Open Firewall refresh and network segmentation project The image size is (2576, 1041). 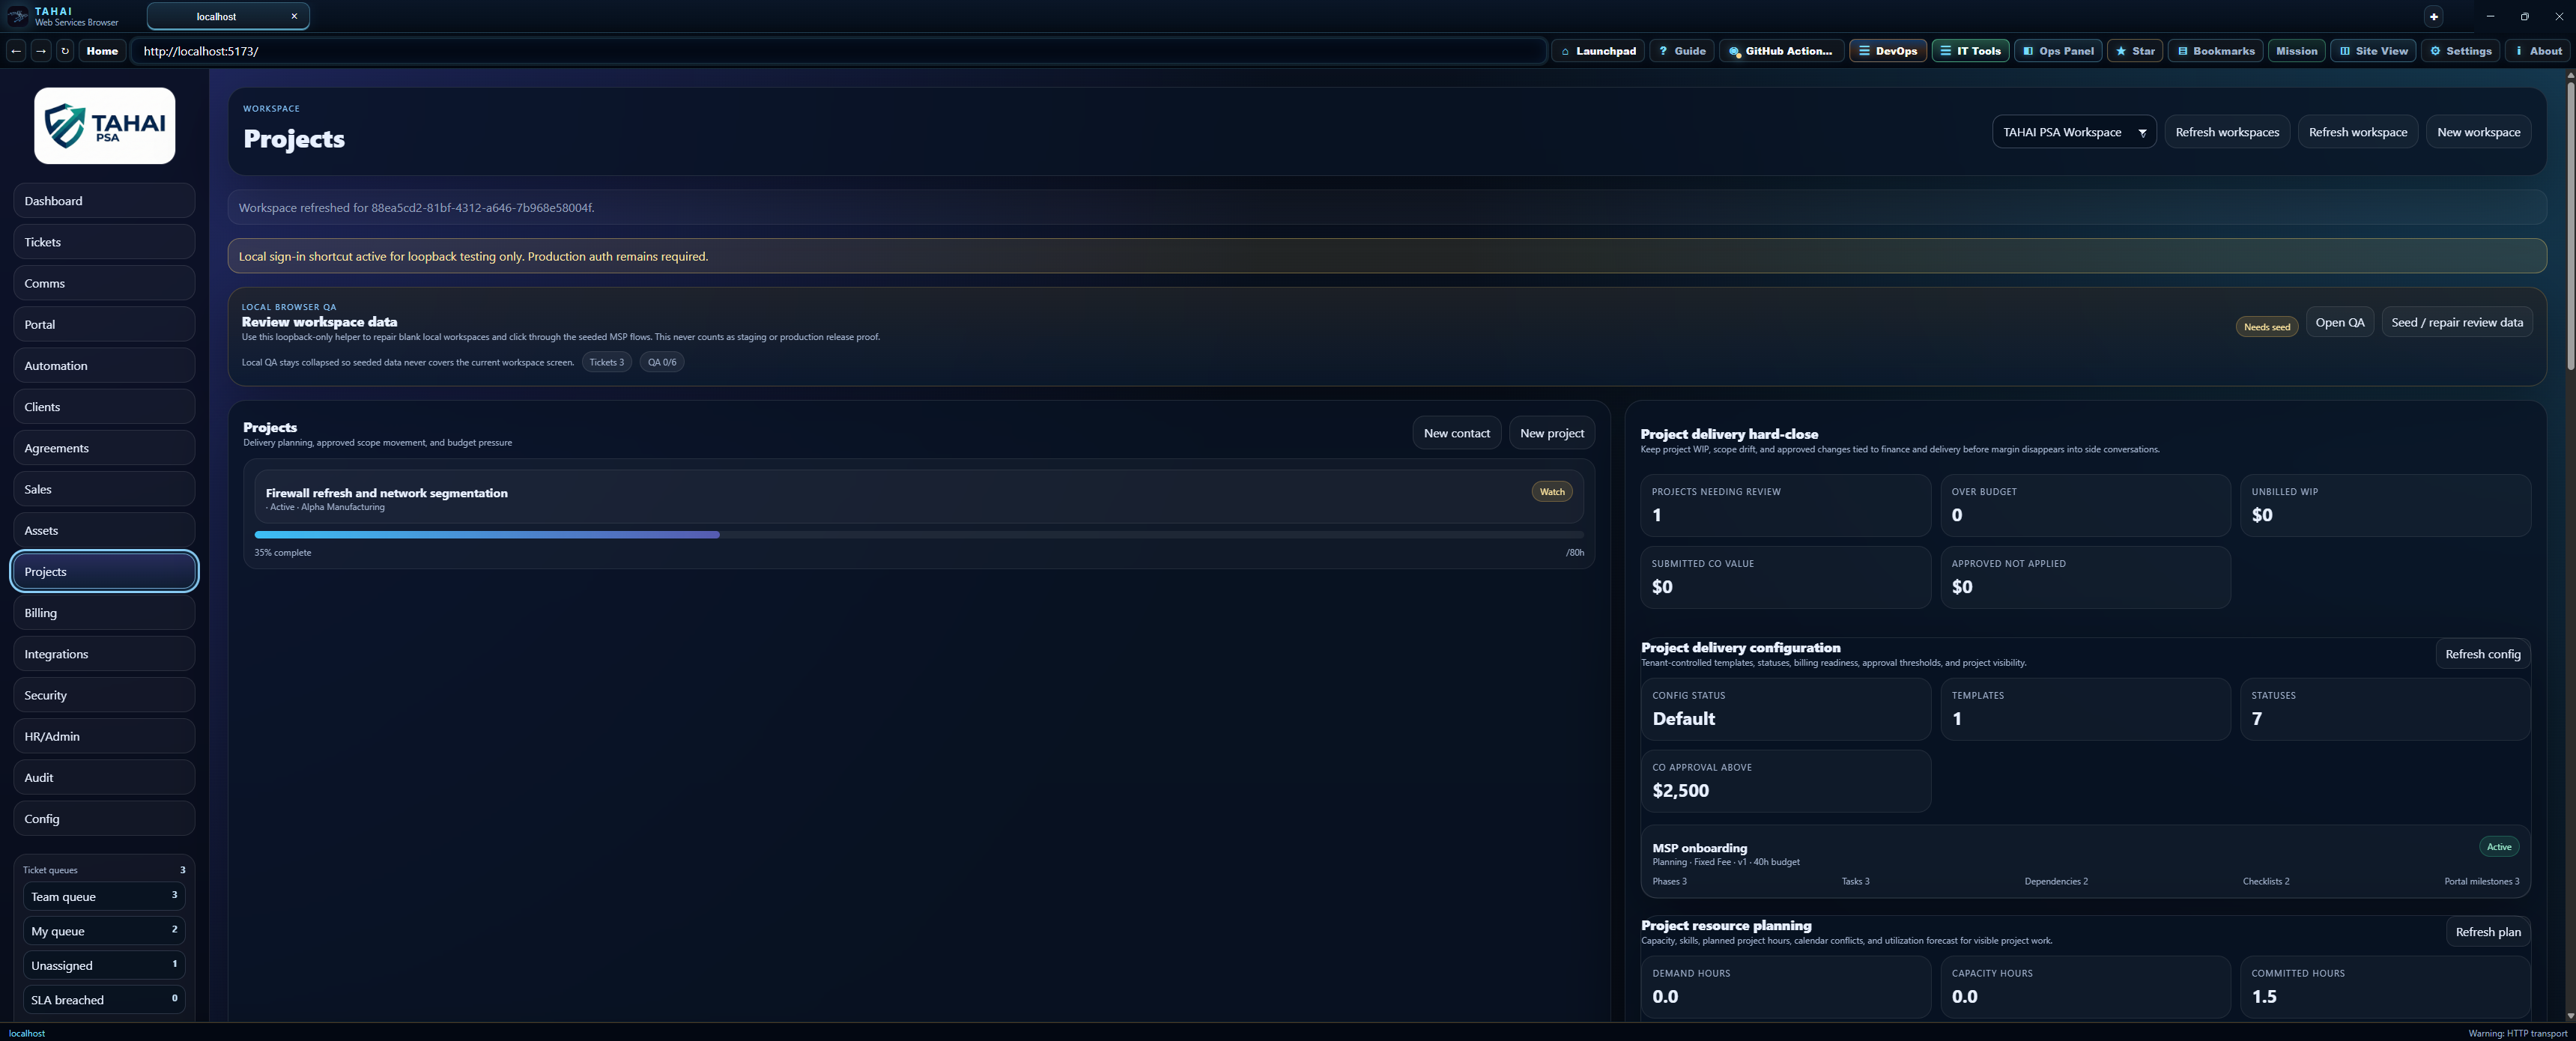918,497
